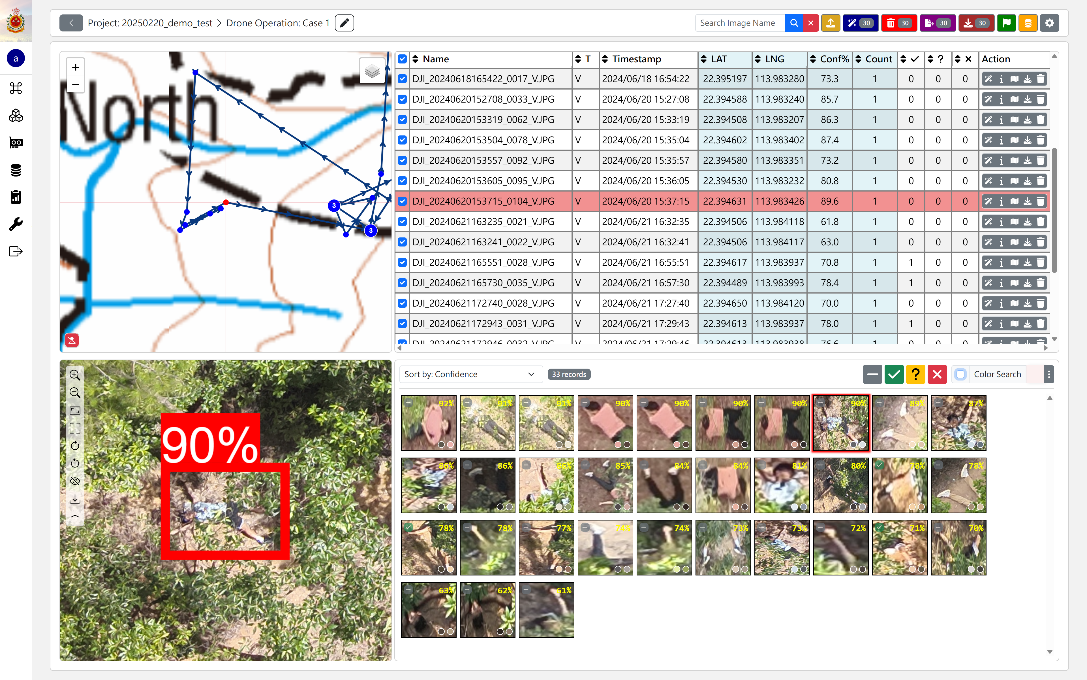Mark detections as confirmed with green check button

tap(894, 374)
